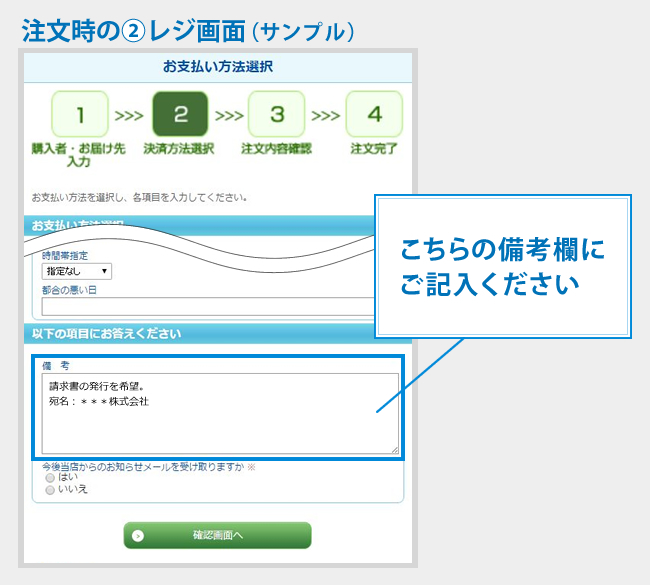This screenshot has height=585, width=650.
Task: Click the 都合の悪い日 input field
Action: (x=208, y=307)
